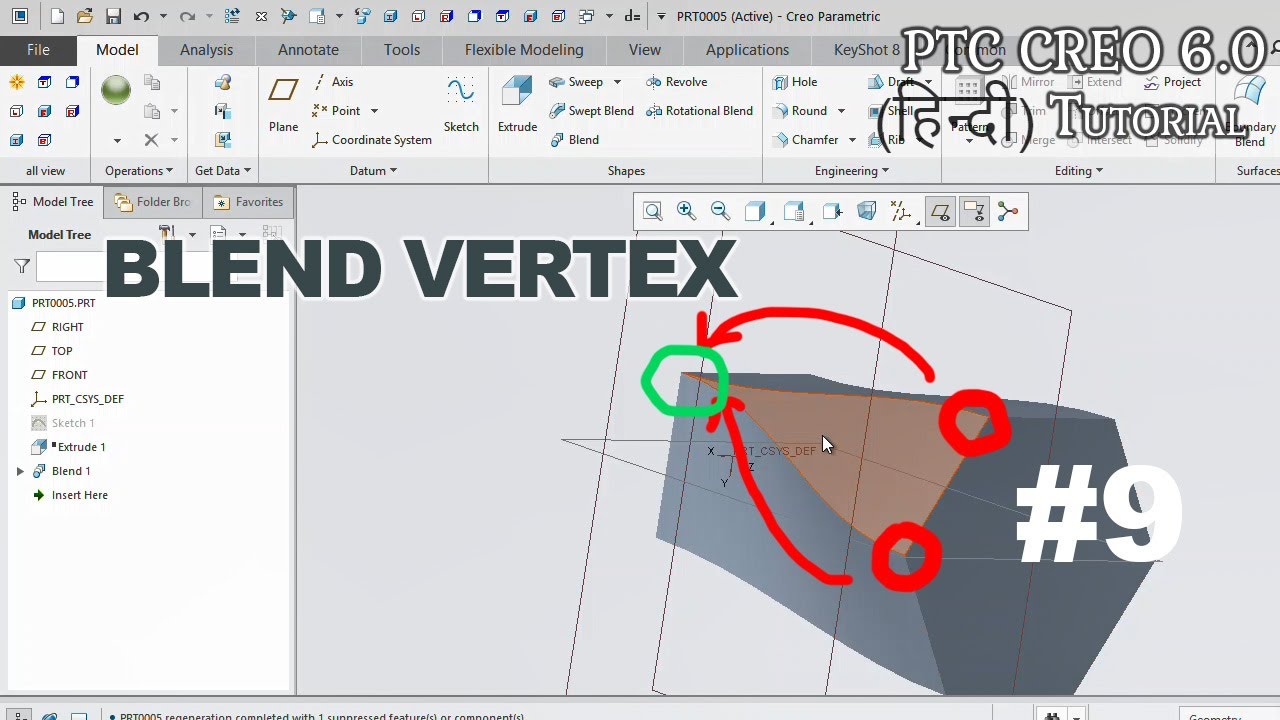Start the Hole tool

tap(795, 82)
